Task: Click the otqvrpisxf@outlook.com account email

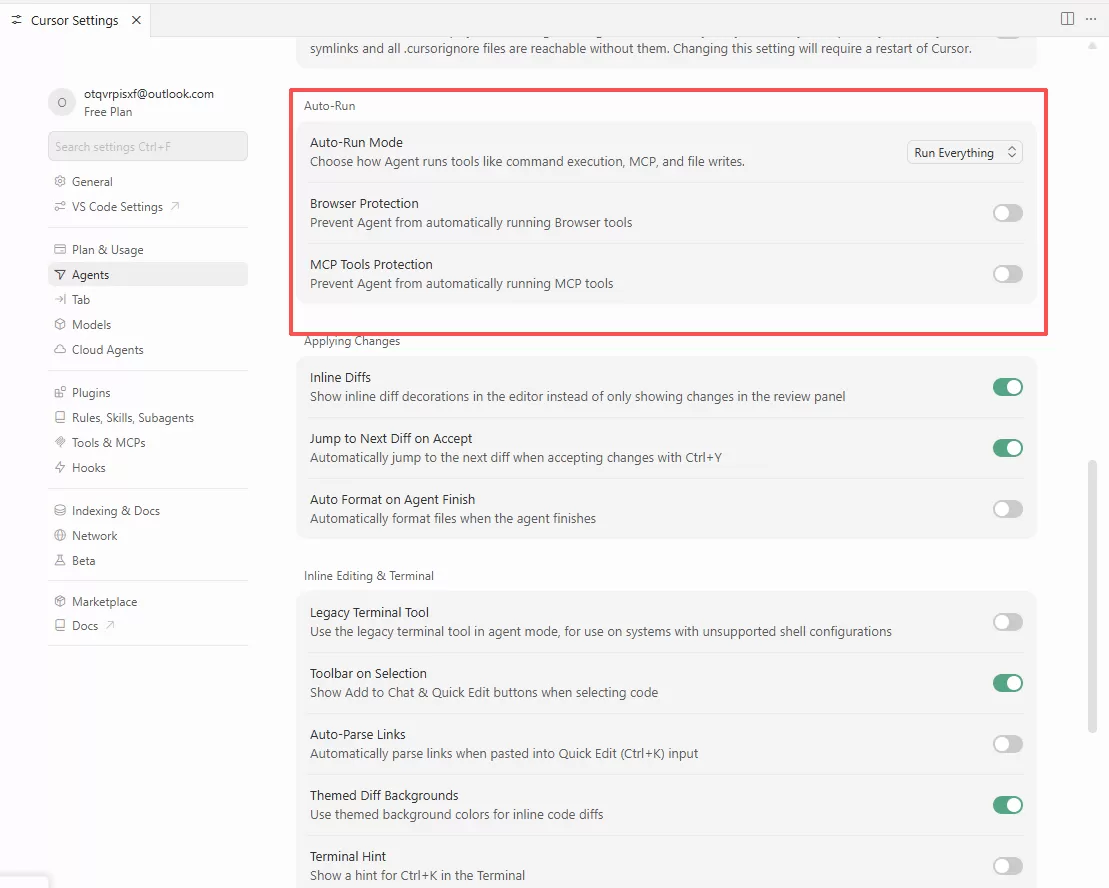Action: click(149, 93)
